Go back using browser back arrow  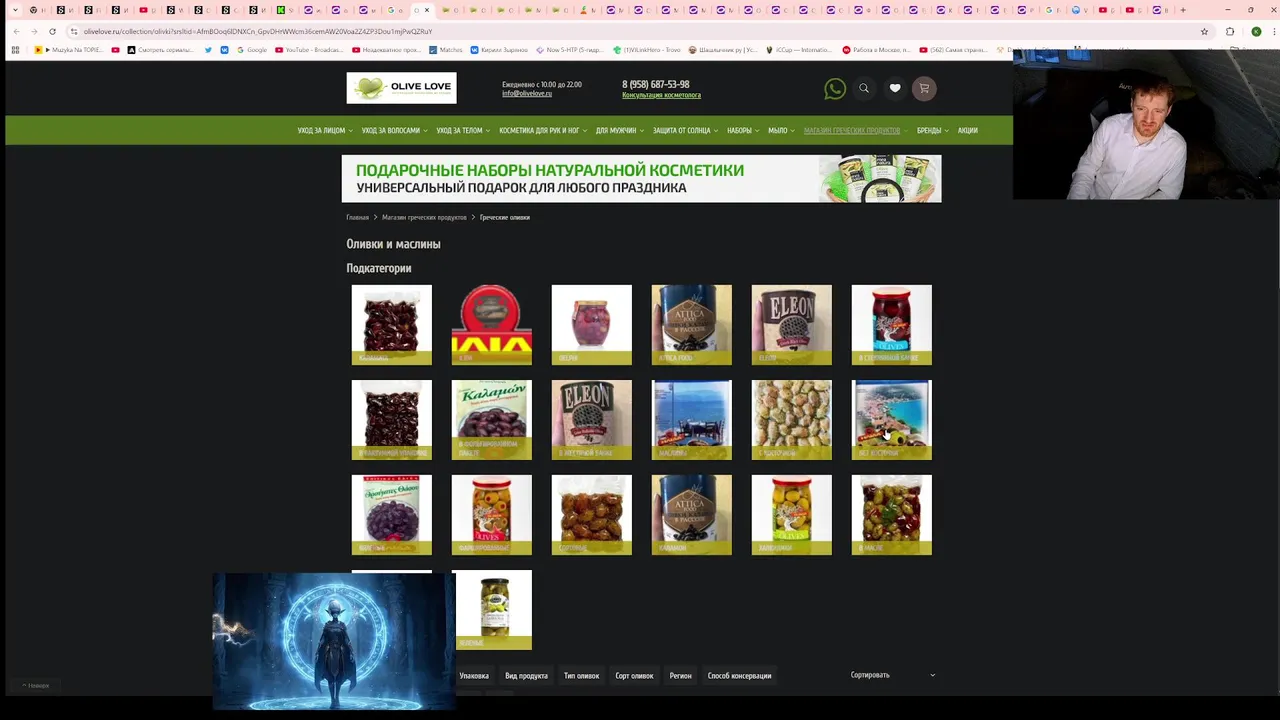click(16, 31)
